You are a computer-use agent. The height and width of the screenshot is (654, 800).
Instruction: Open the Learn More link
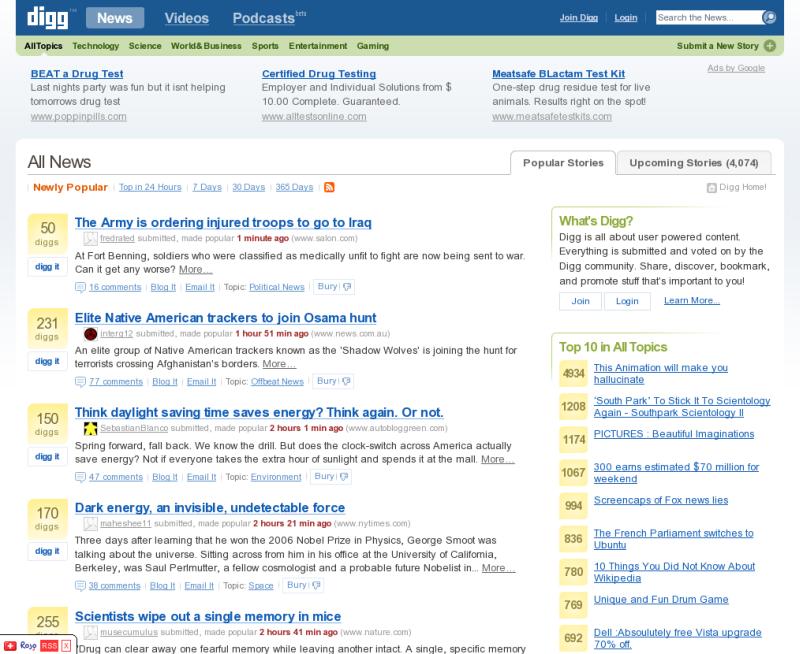(x=692, y=300)
